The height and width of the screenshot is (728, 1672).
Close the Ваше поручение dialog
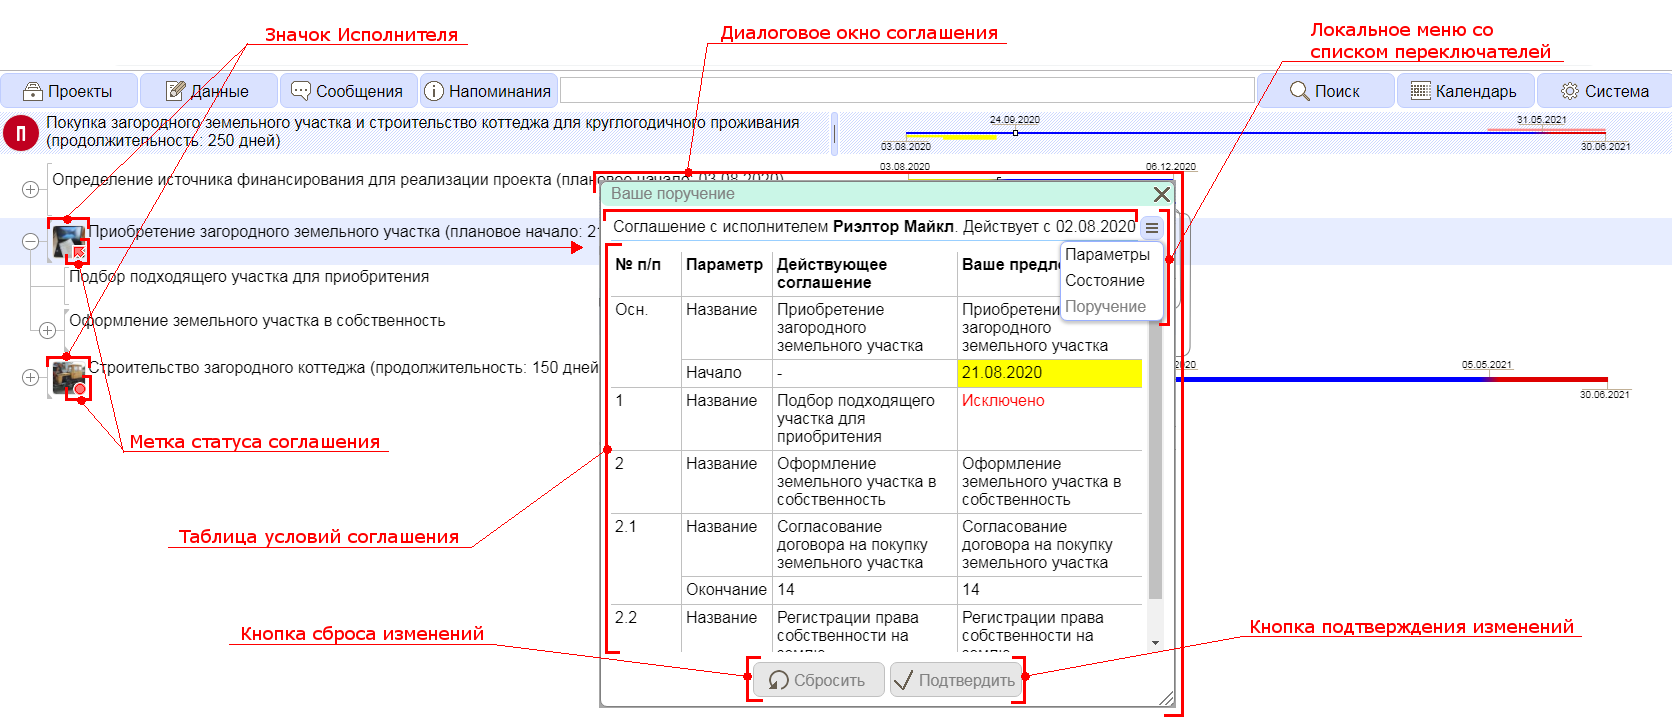click(x=1161, y=194)
